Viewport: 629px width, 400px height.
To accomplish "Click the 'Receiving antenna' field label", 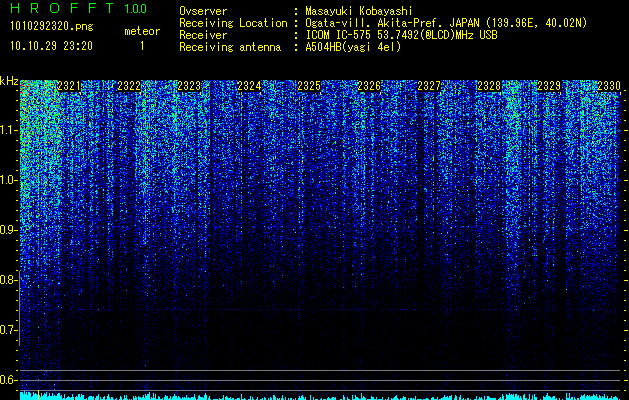I will pyautogui.click(x=230, y=47).
